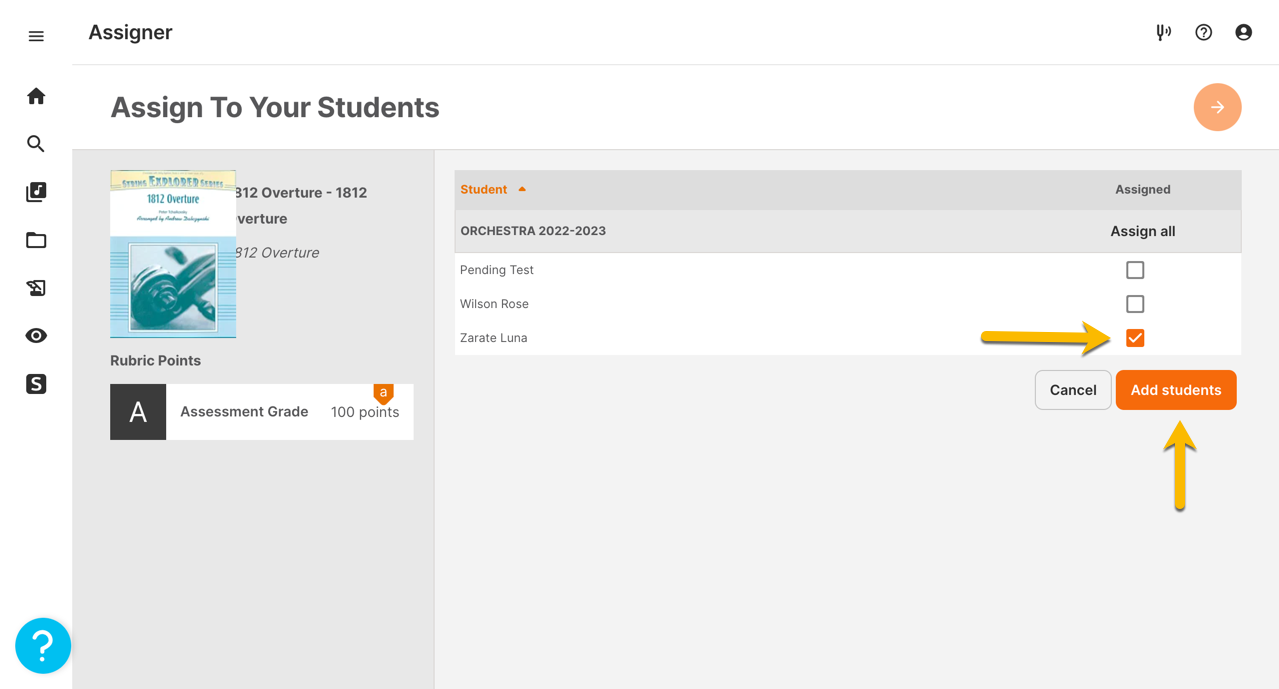Screen dimensions: 1279x689
Task: Go to the Home sidebar icon
Action: [36, 96]
